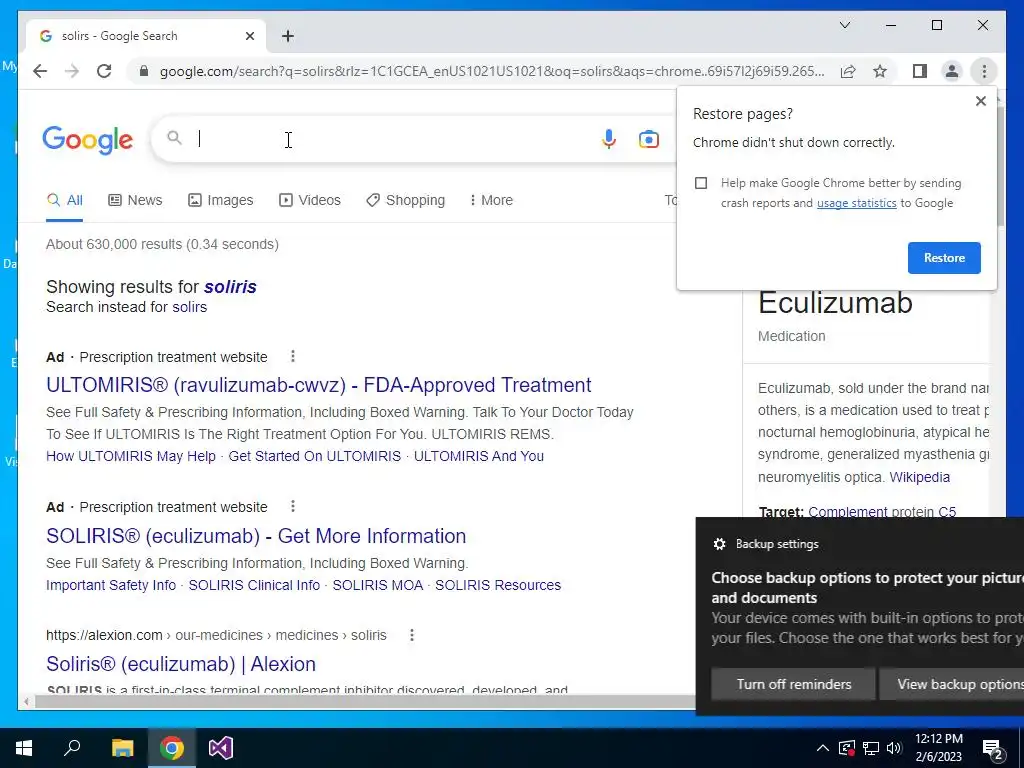Screen dimensions: 1024x768
Task: Enable sending crash reports checkbox
Action: click(x=701, y=184)
